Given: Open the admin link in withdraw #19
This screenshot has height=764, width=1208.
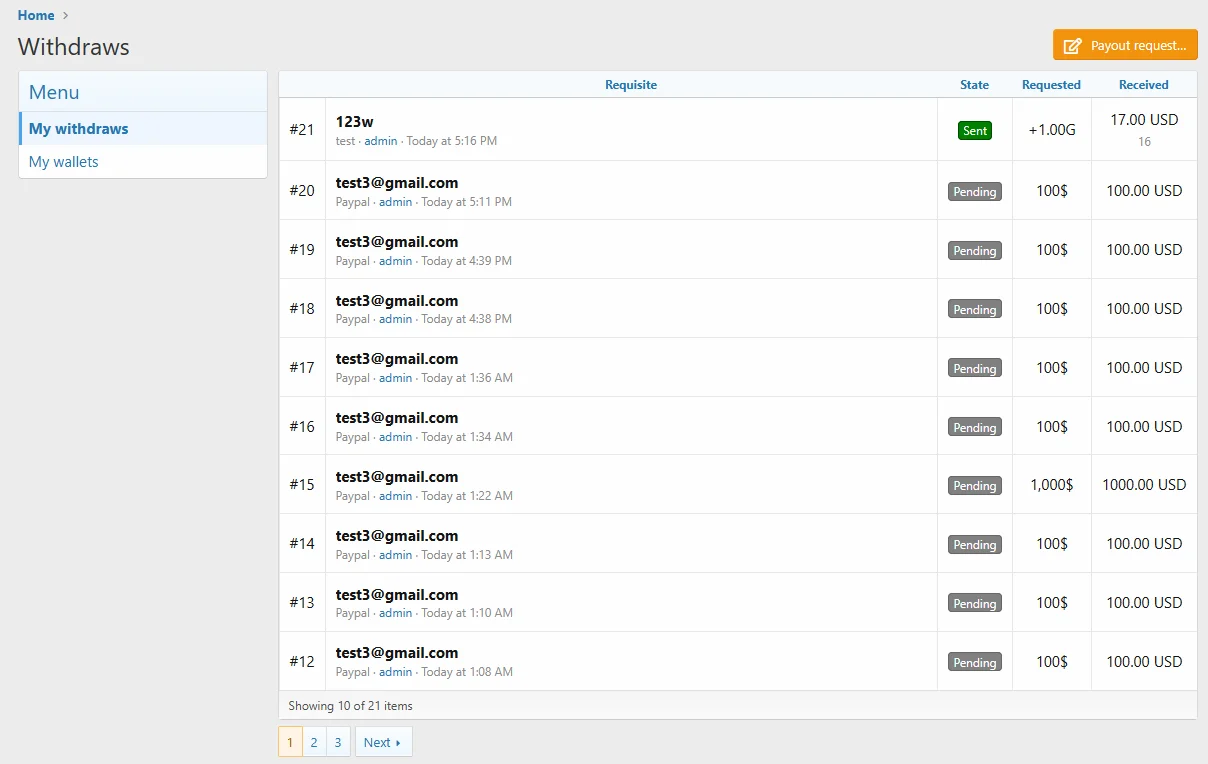Looking at the screenshot, I should point(395,261).
